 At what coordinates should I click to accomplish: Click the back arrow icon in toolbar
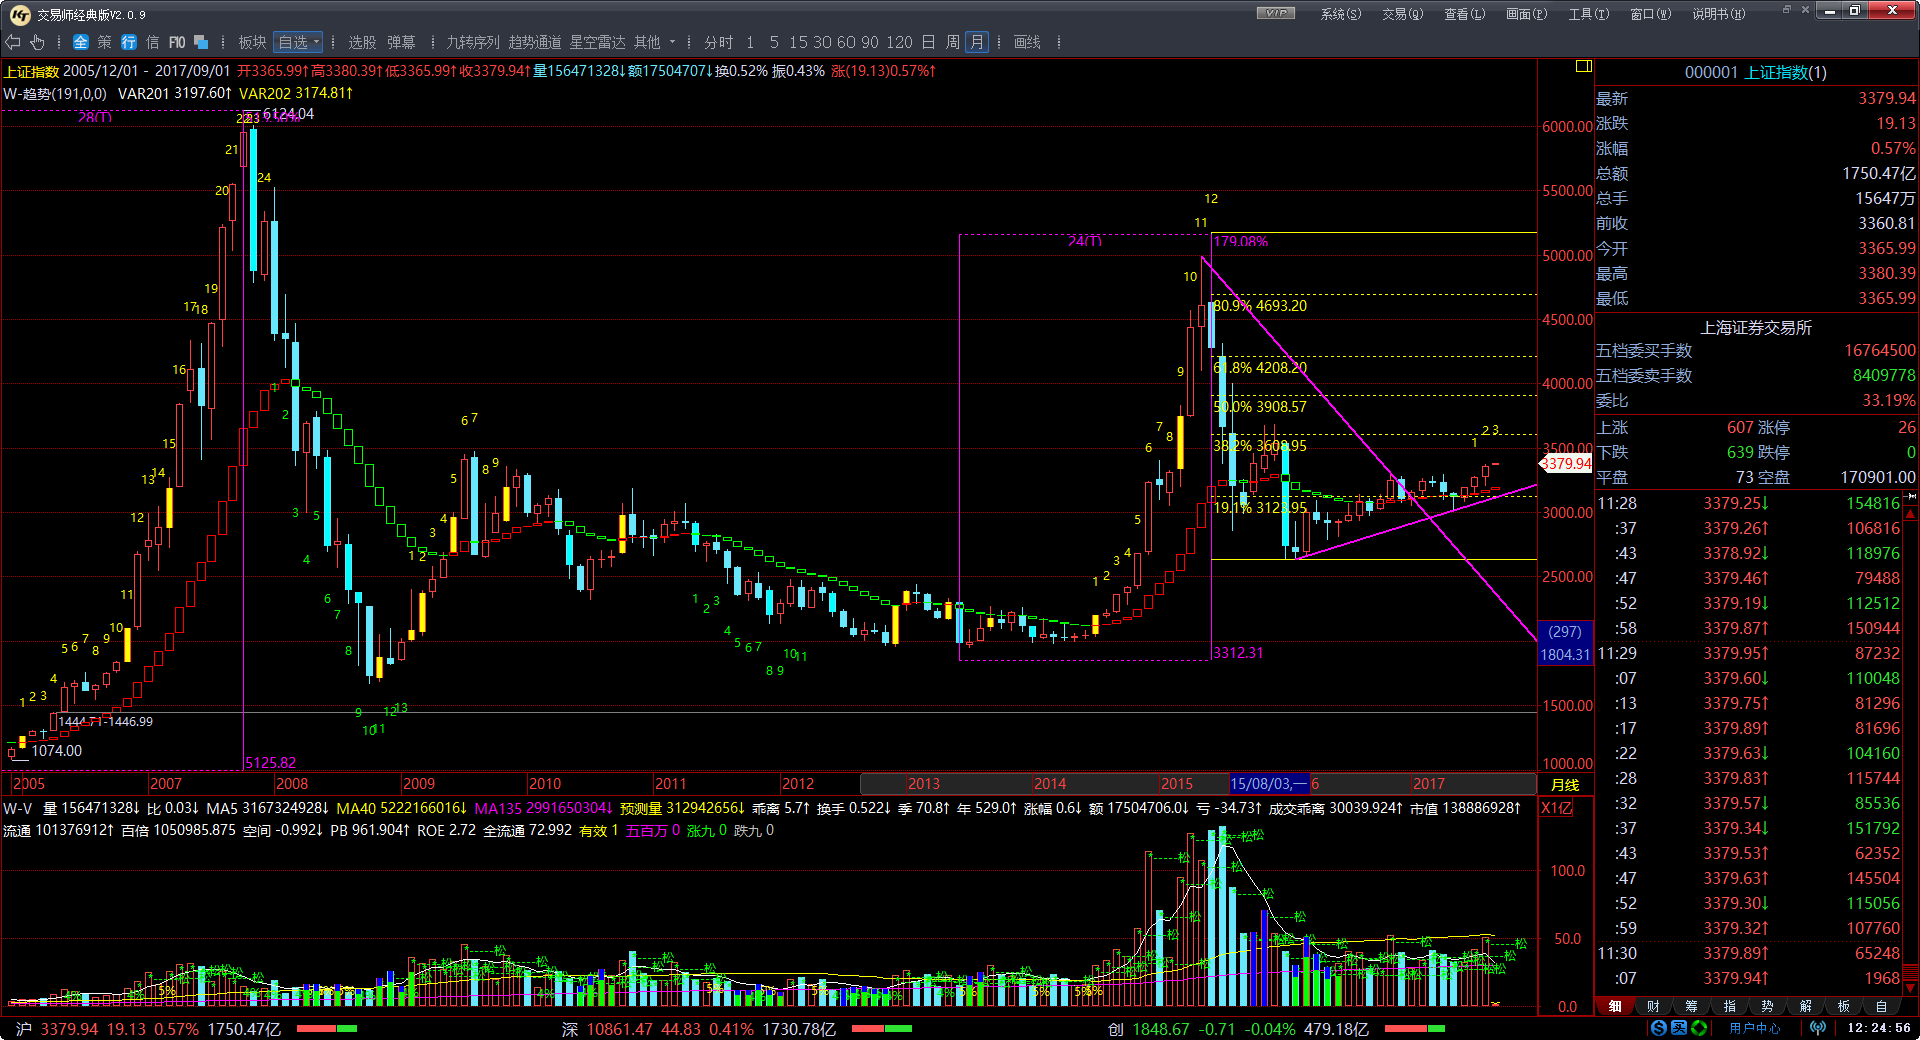point(13,42)
